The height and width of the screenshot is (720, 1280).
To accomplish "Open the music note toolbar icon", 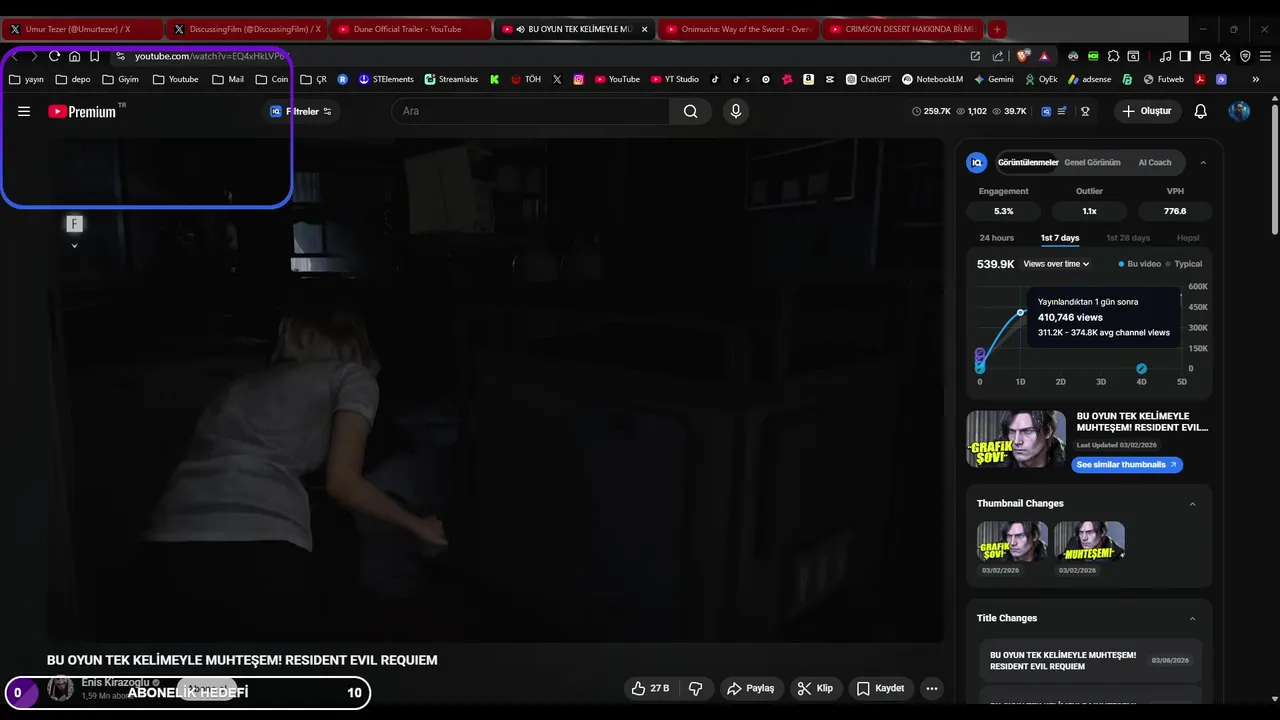I will pos(1165,56).
